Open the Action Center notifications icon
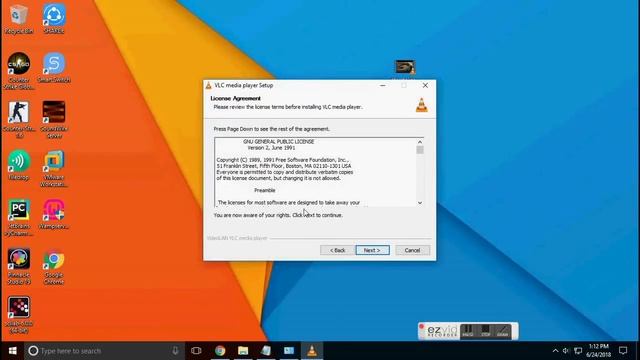The height and width of the screenshot is (360, 640). 623,351
